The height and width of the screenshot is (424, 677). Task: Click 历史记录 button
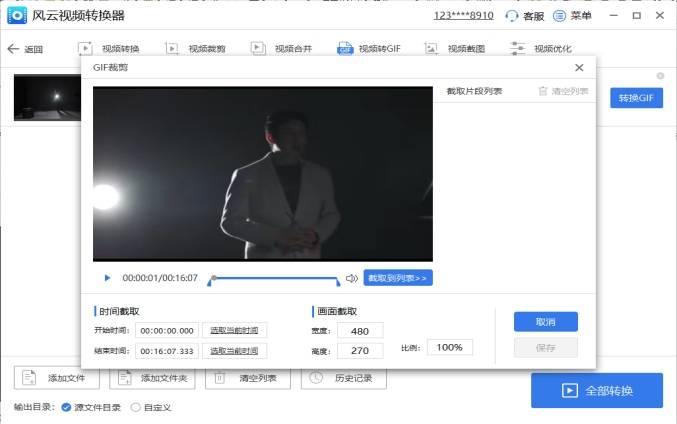click(344, 378)
